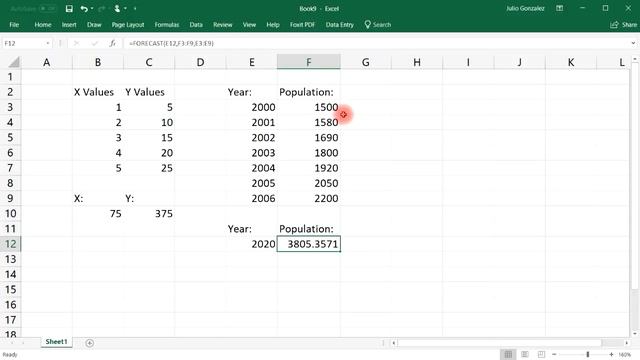Click the horizontal scrollbar right arrow
This screenshot has width=640, height=360.
(x=627, y=343)
